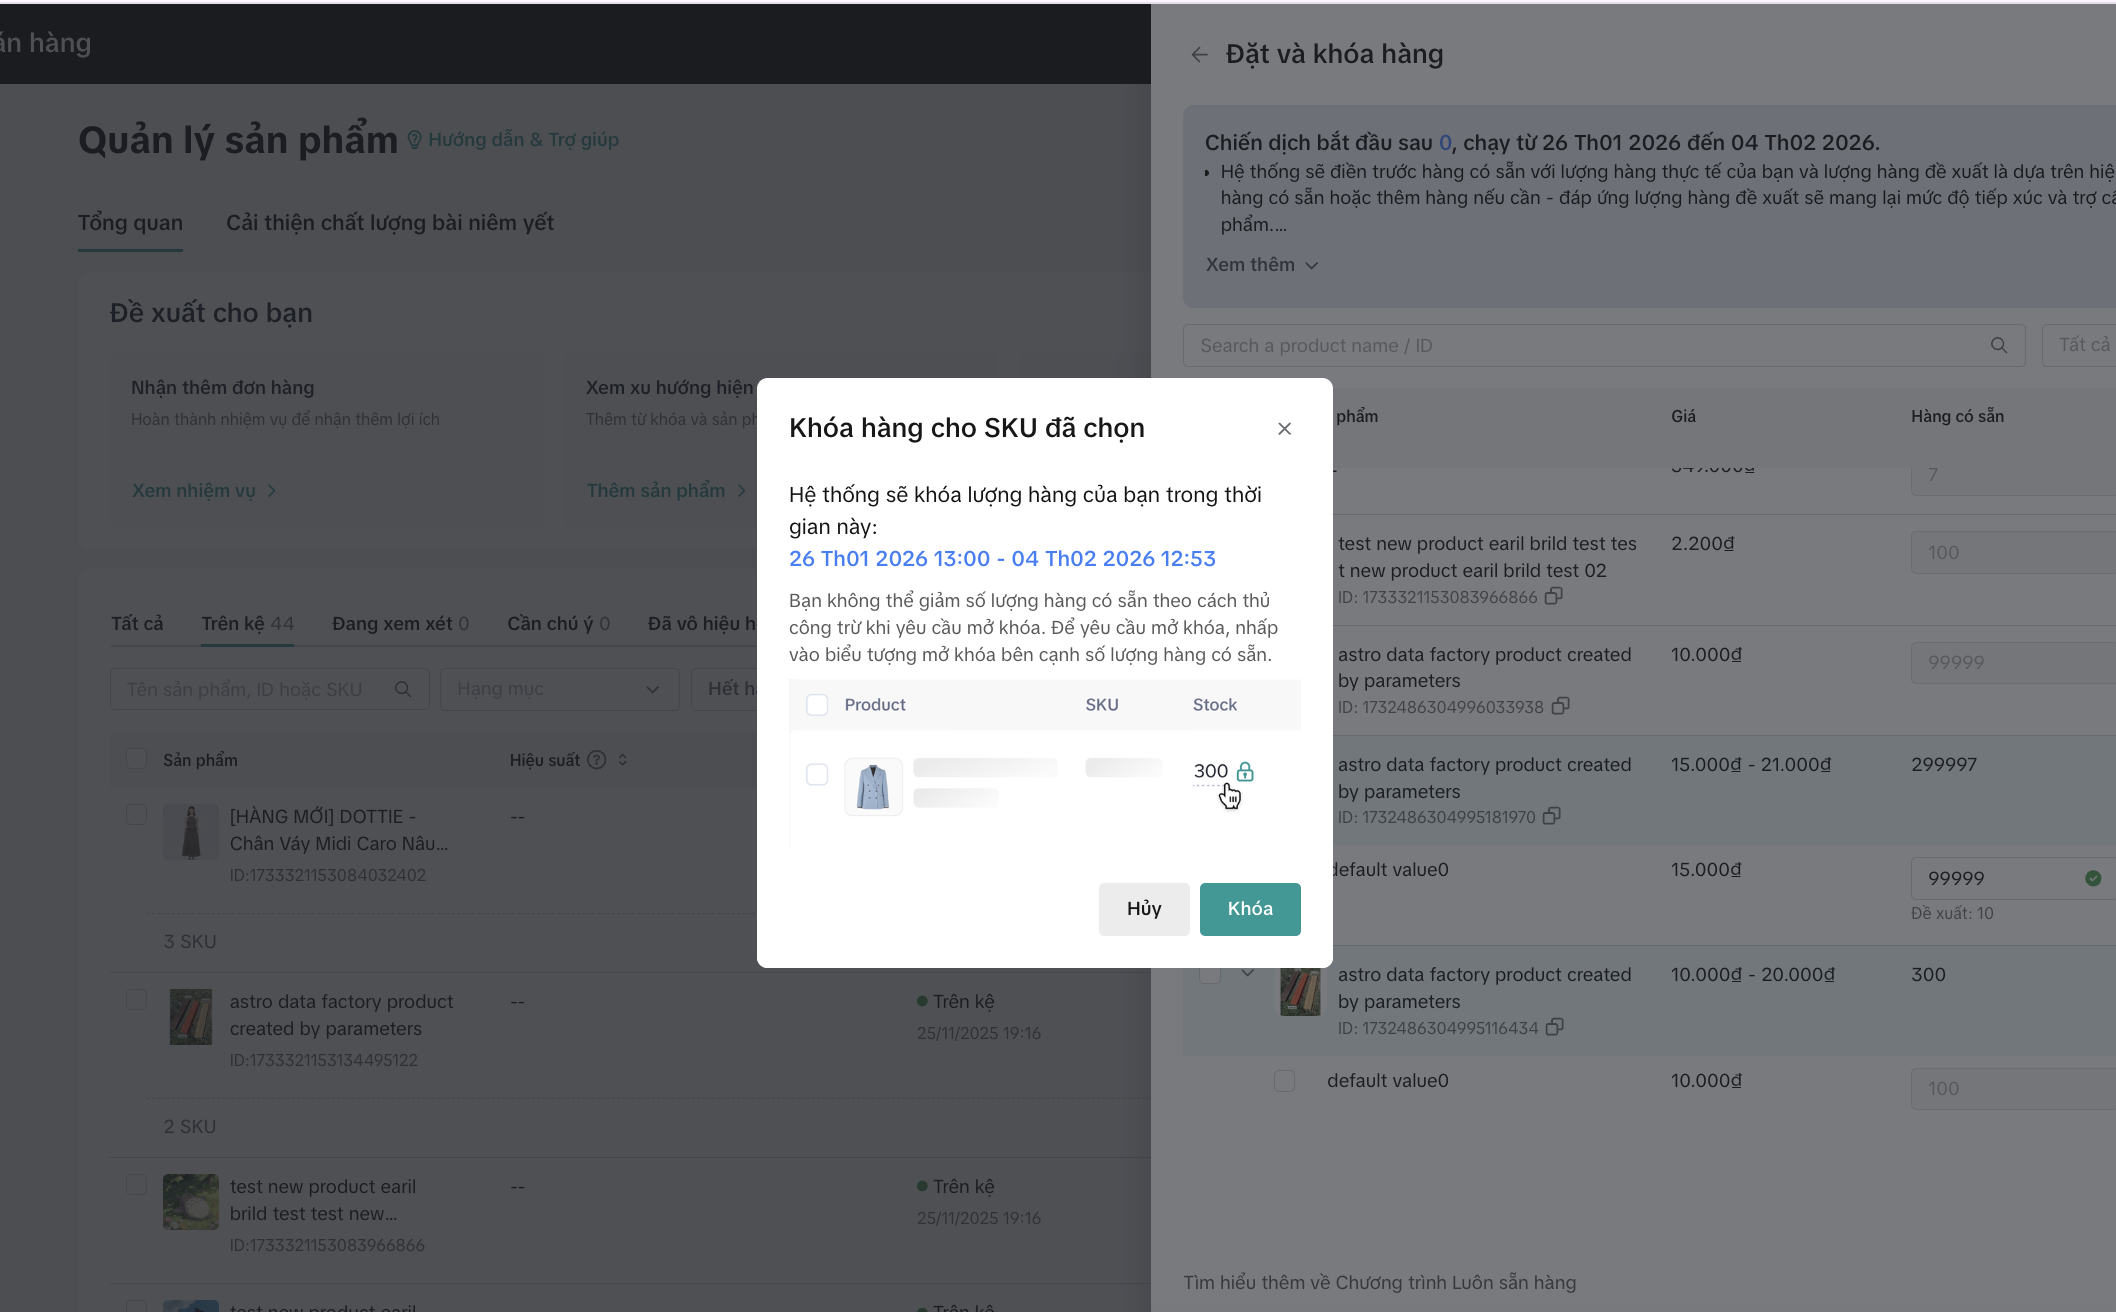Click the blazer product thumbnail

pyautogui.click(x=873, y=787)
